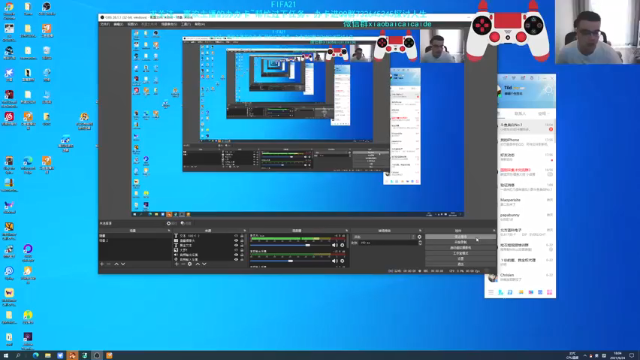
Task: Open source properties gear in Sources panel
Action: 190,264
